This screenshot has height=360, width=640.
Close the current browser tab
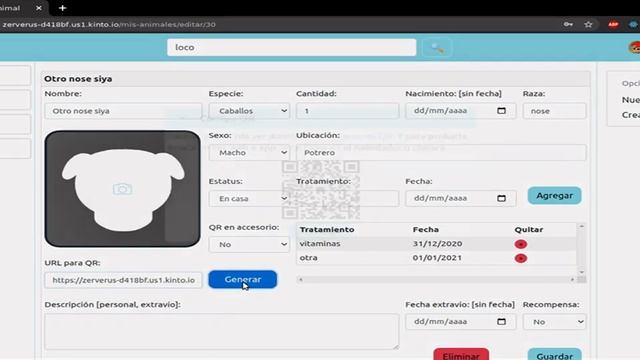pyautogui.click(x=39, y=8)
